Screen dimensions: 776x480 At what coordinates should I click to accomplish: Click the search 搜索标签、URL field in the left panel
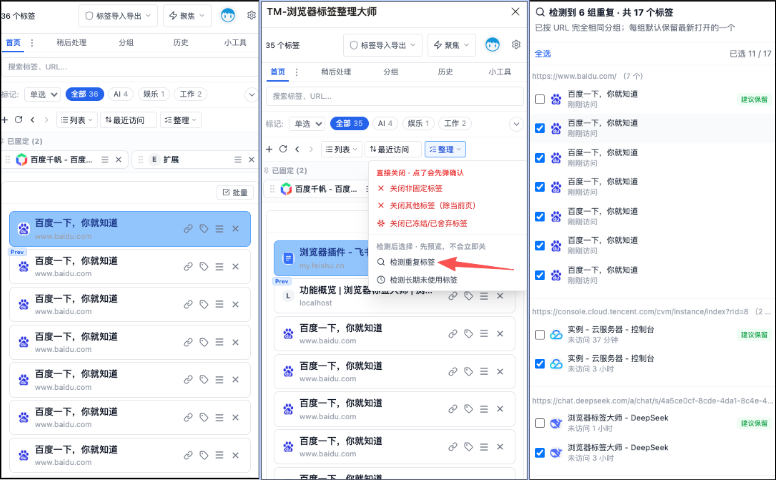(x=130, y=67)
